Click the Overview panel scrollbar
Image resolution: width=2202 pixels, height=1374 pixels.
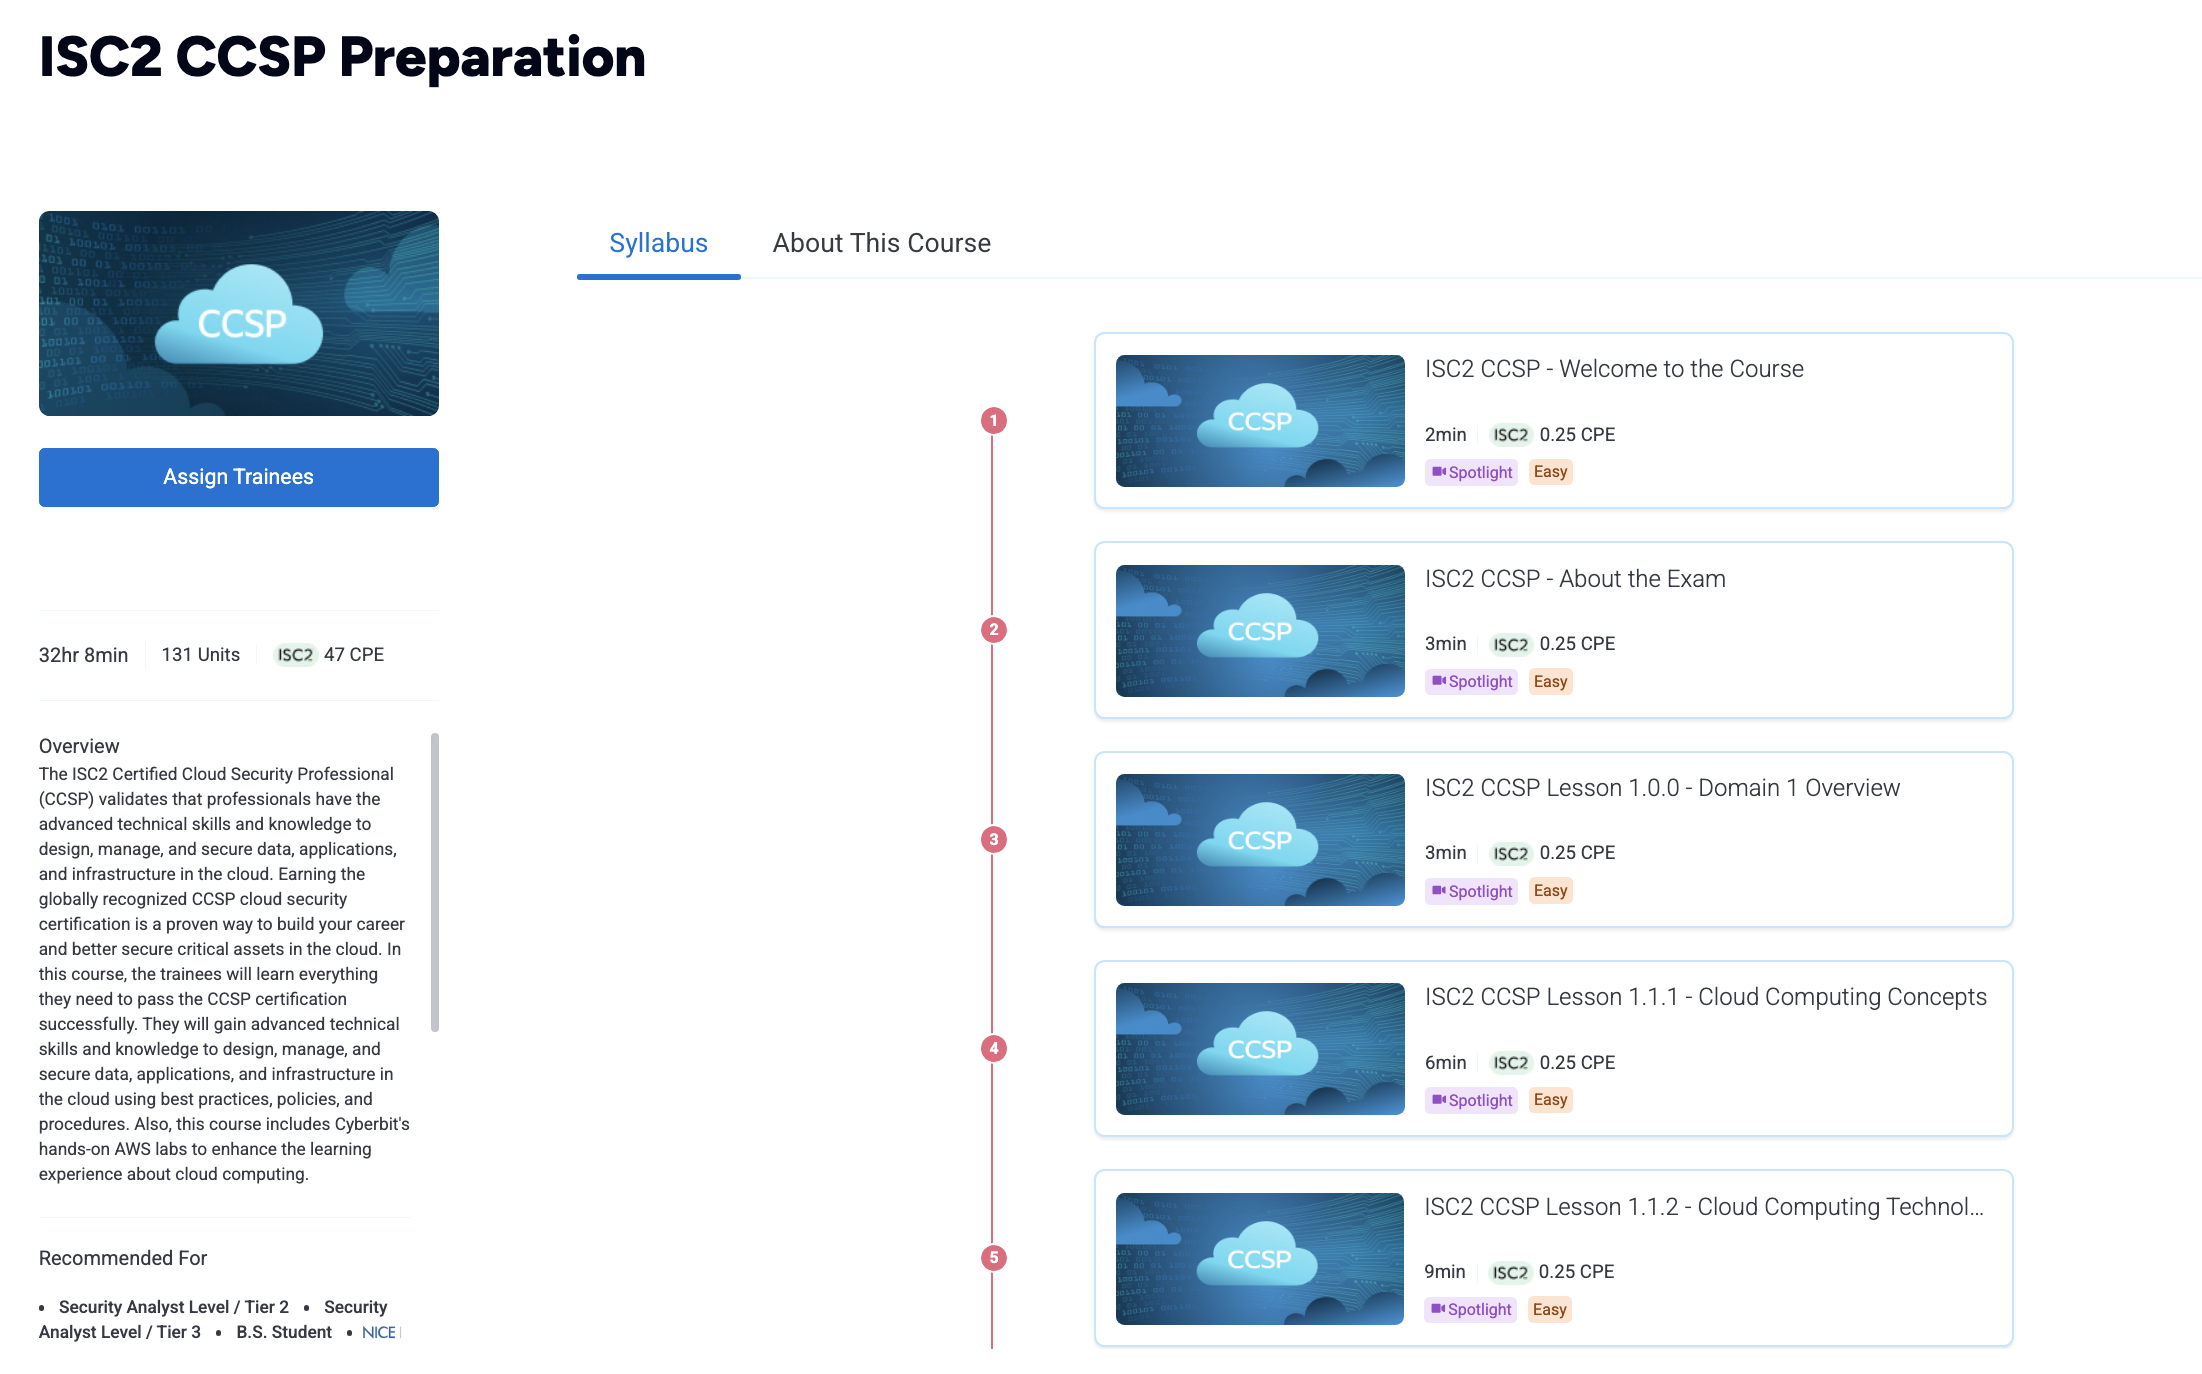pyautogui.click(x=435, y=882)
